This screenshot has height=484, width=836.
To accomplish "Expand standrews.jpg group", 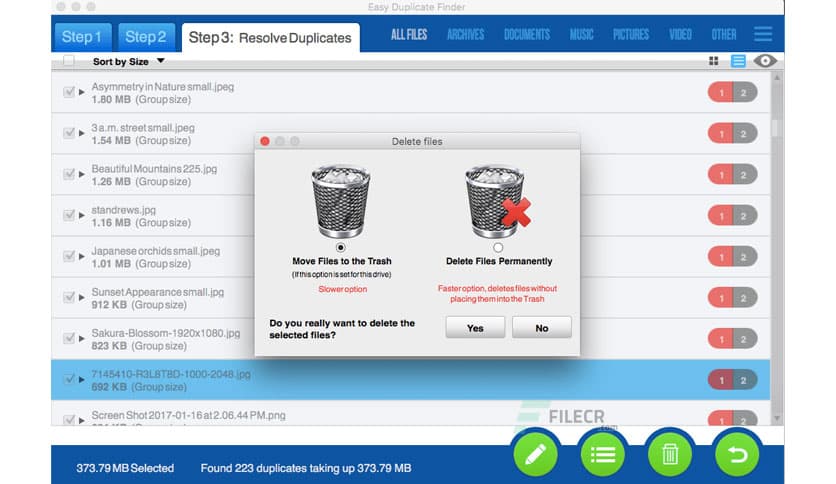I will coord(82,215).
